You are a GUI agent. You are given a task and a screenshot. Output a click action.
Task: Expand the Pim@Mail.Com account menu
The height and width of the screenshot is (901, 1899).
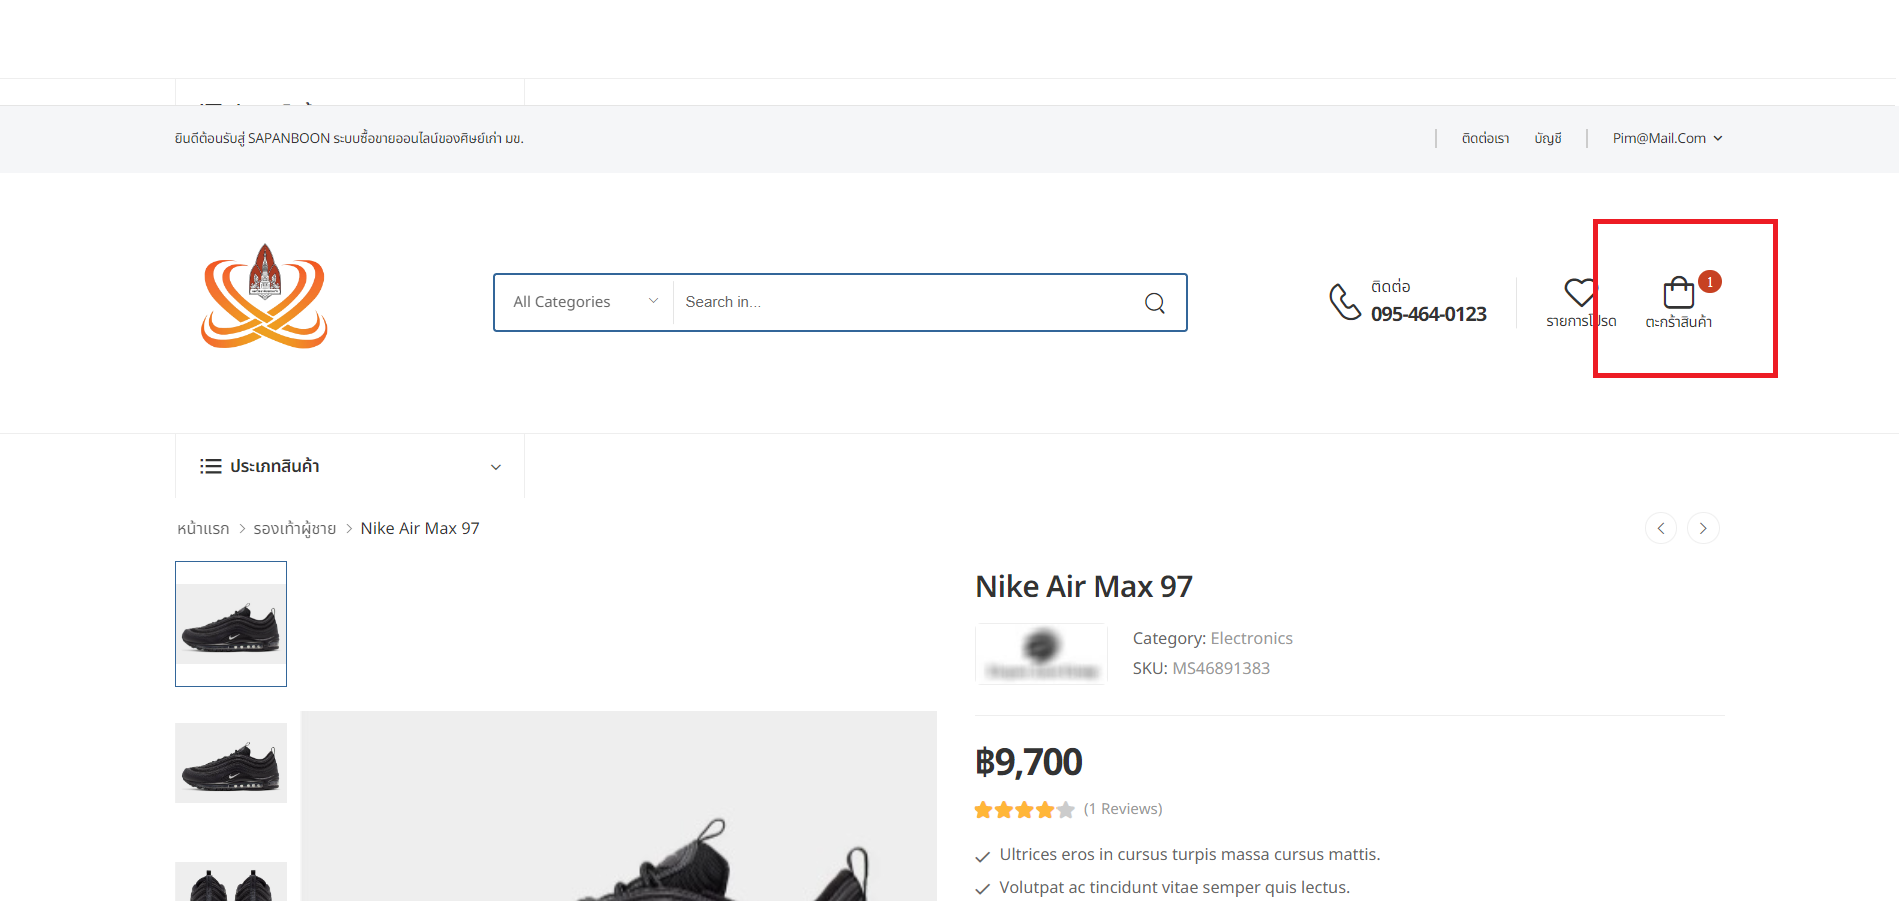pyautogui.click(x=1666, y=138)
